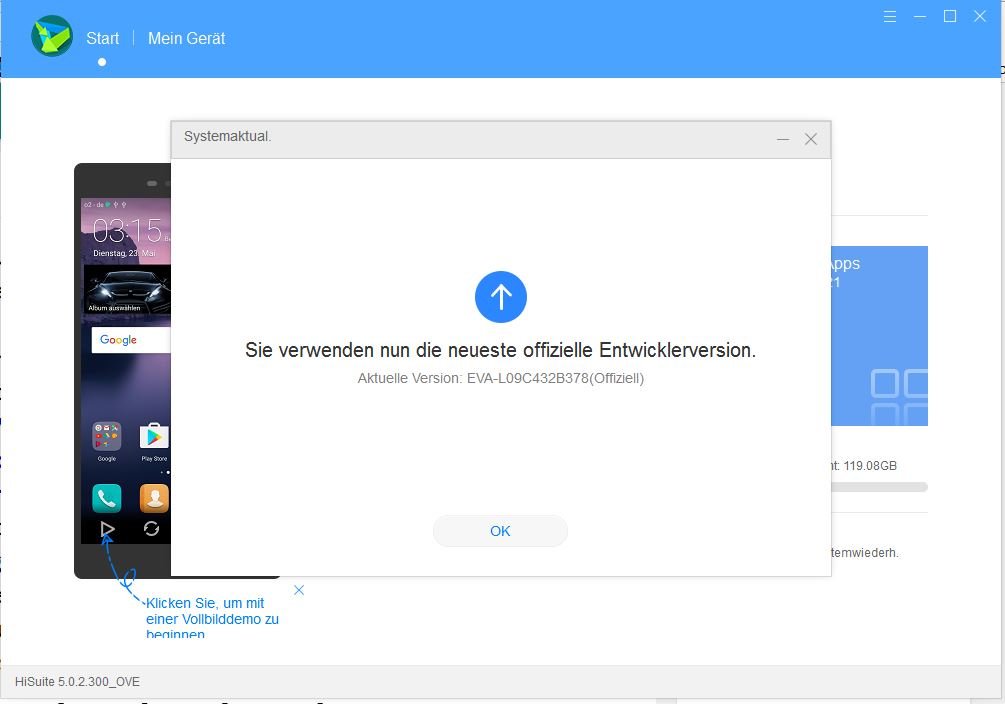1005x704 pixels.
Task: Click the 119.08GB storage value
Action: click(x=870, y=465)
